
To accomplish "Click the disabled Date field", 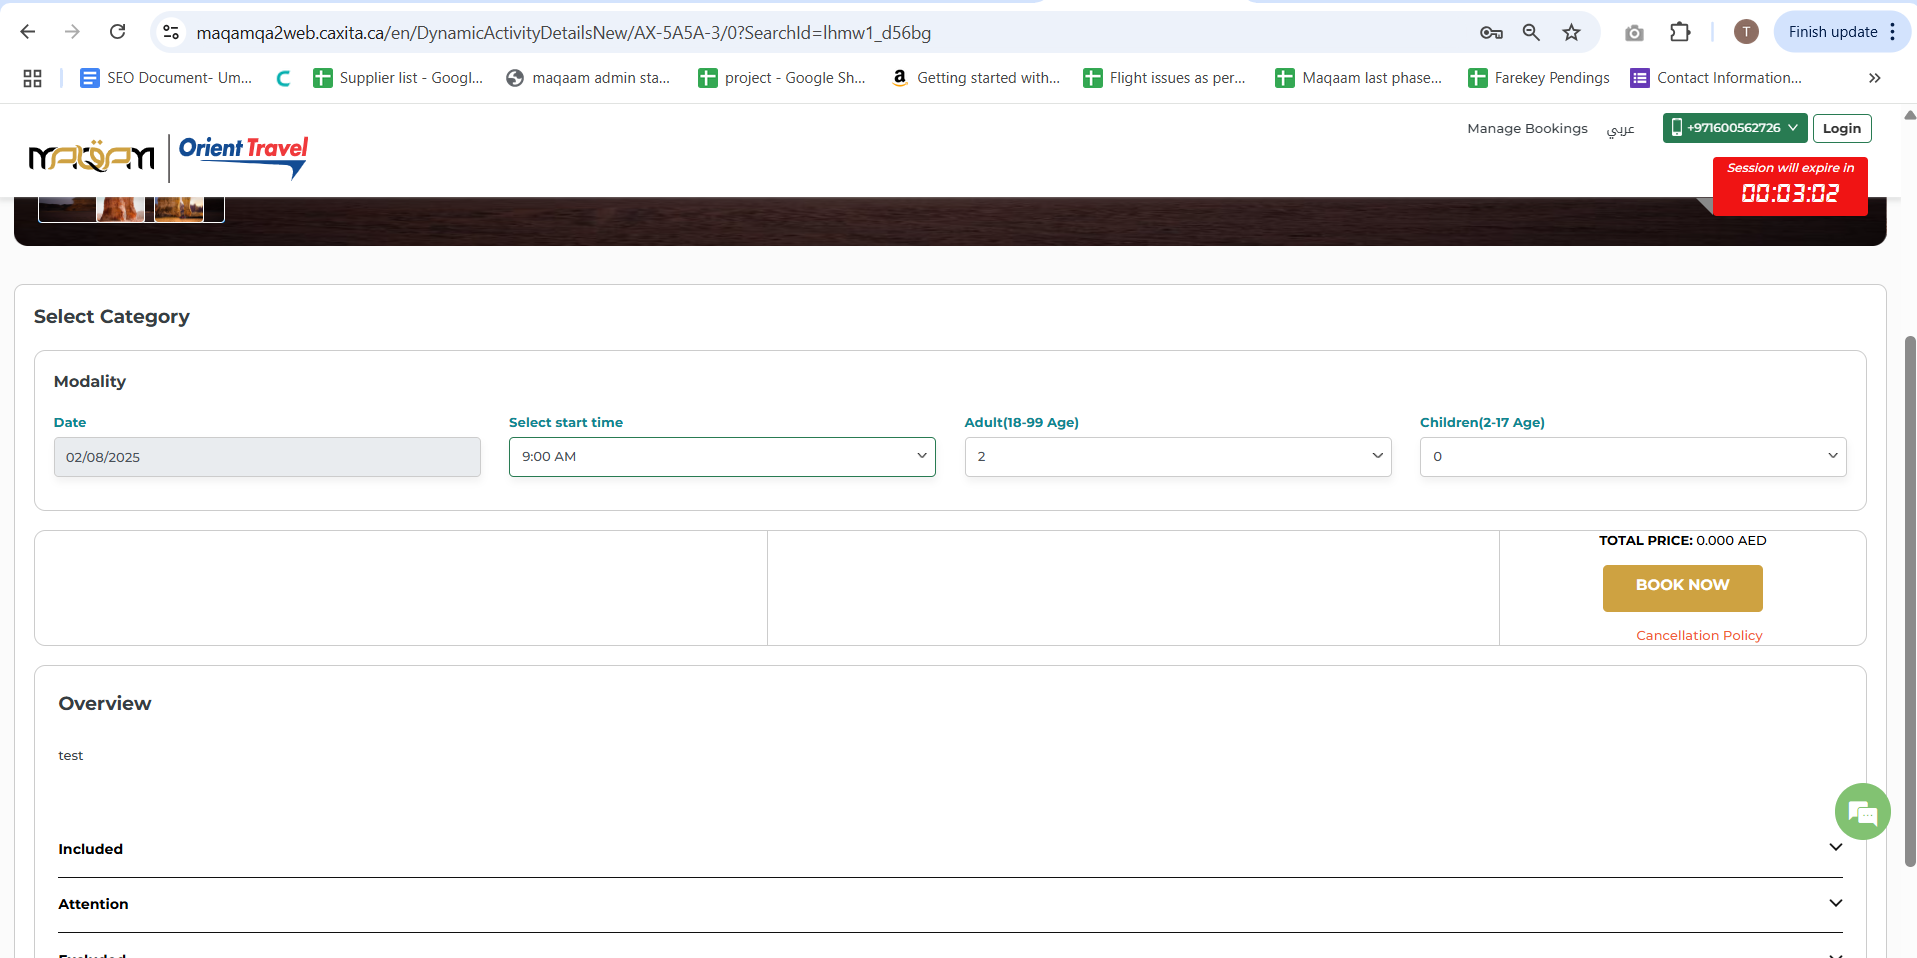I will [x=267, y=457].
